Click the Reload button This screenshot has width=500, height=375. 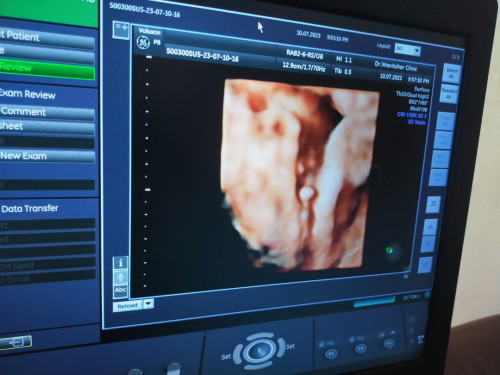point(128,306)
